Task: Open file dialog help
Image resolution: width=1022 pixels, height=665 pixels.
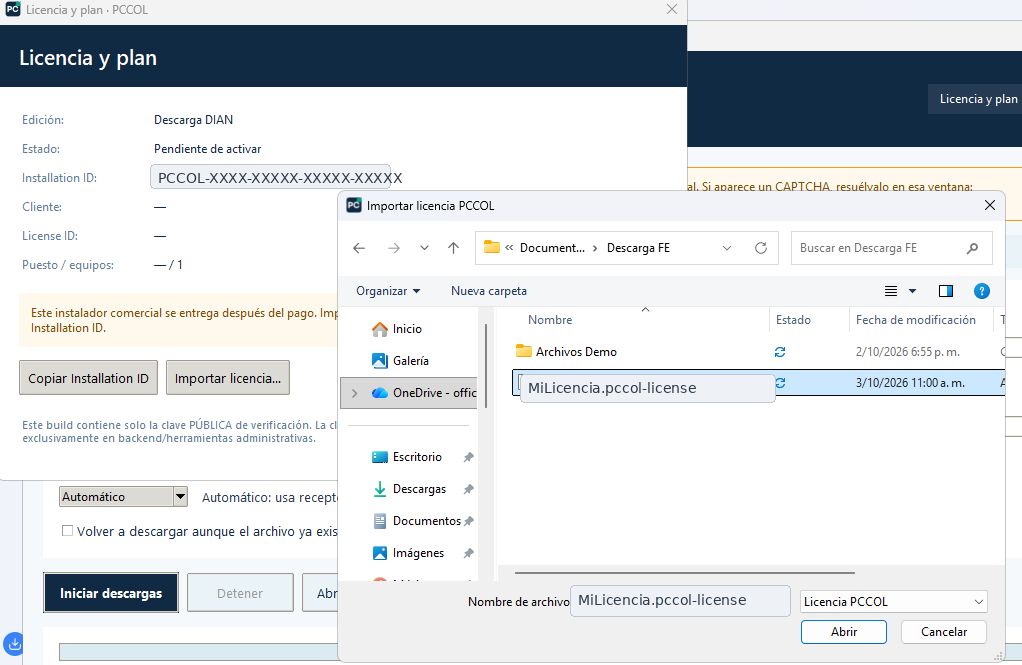Action: click(982, 291)
